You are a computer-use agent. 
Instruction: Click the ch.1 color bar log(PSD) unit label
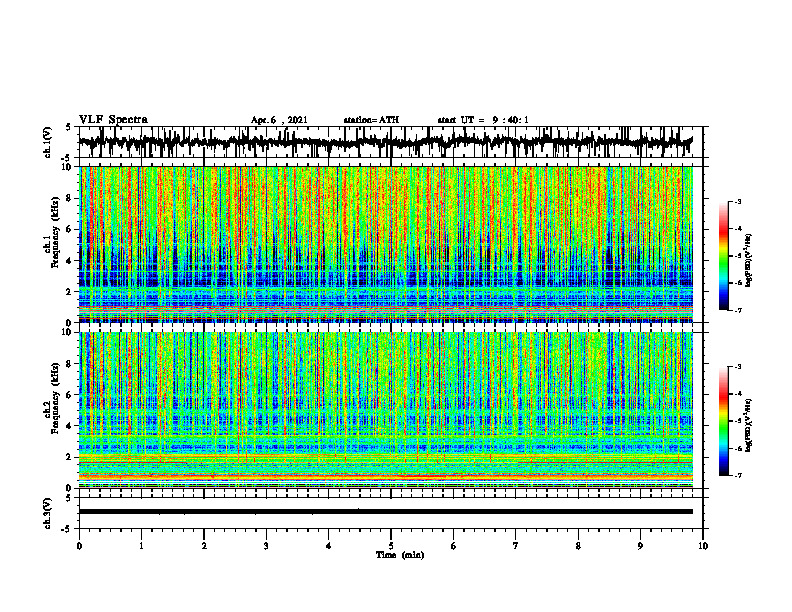click(749, 261)
